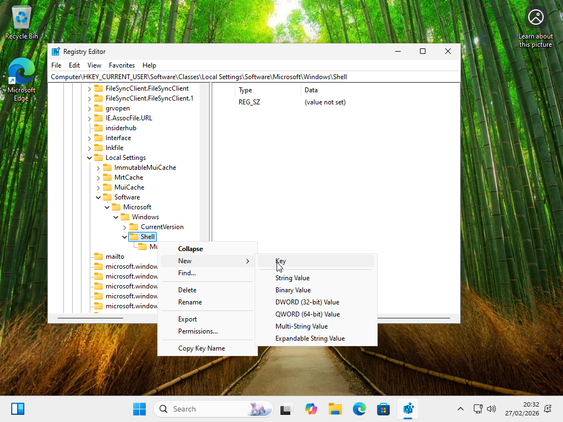Open the clock and date display
This screenshot has width=563, height=422.
522,409
